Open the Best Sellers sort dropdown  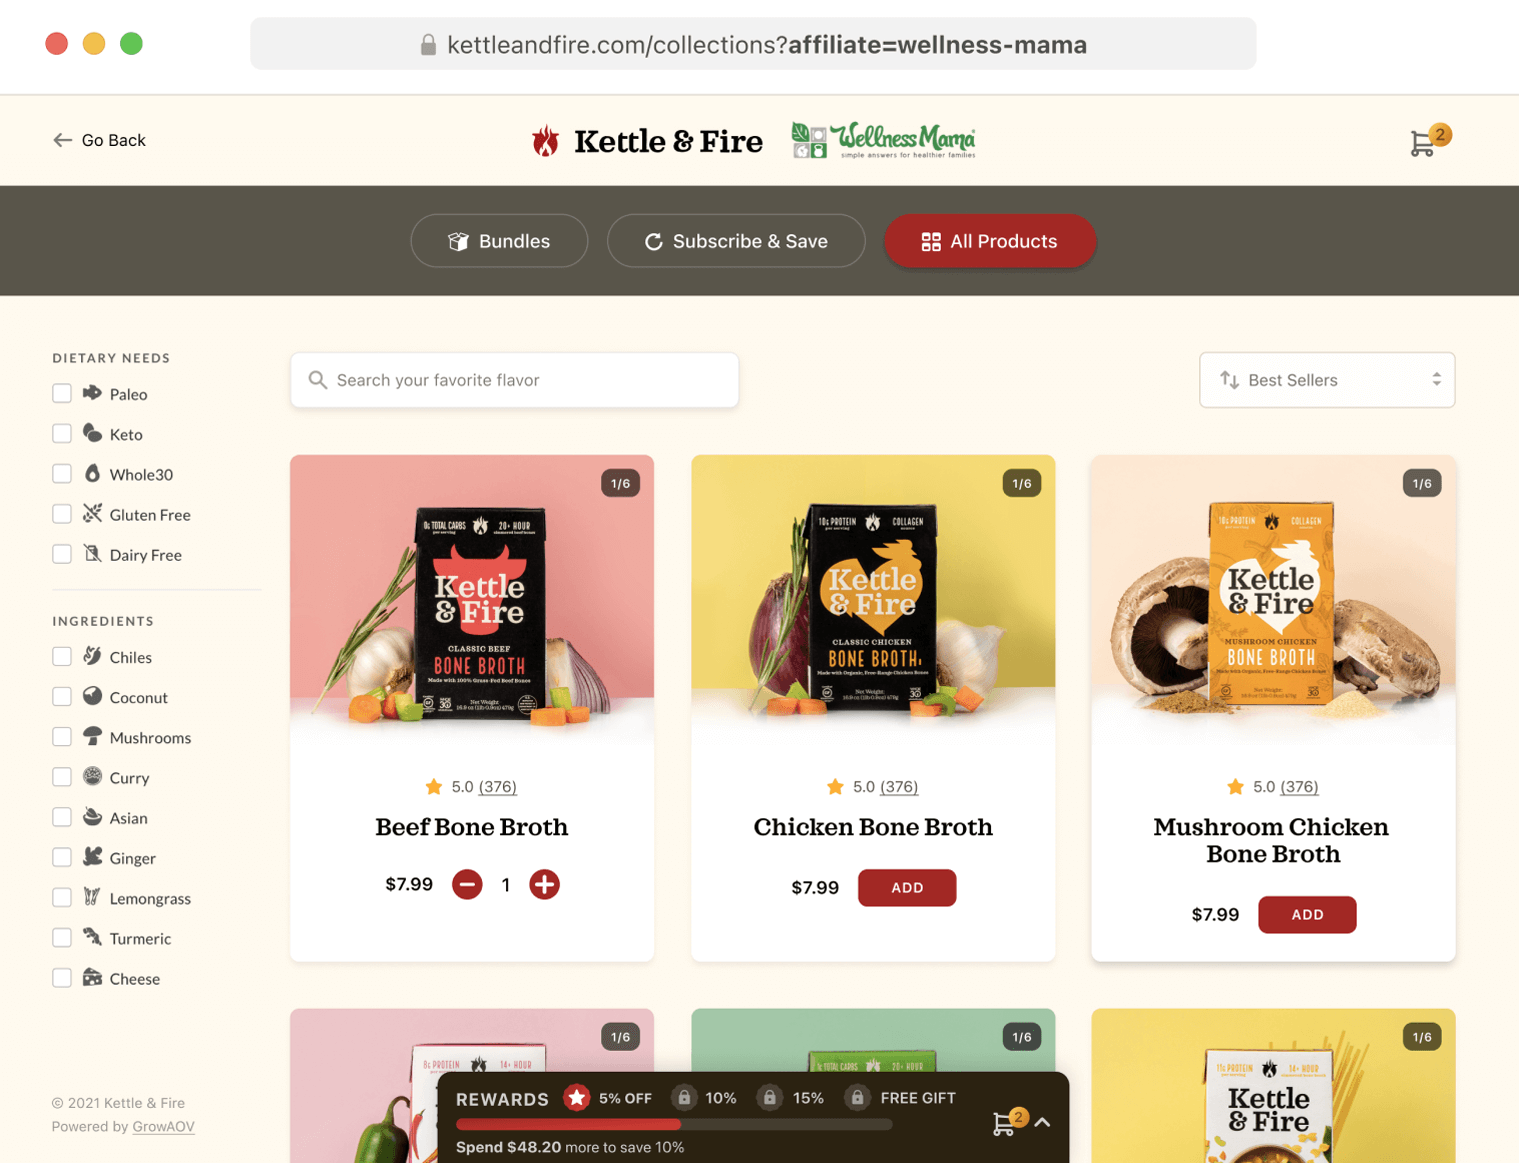(x=1327, y=380)
